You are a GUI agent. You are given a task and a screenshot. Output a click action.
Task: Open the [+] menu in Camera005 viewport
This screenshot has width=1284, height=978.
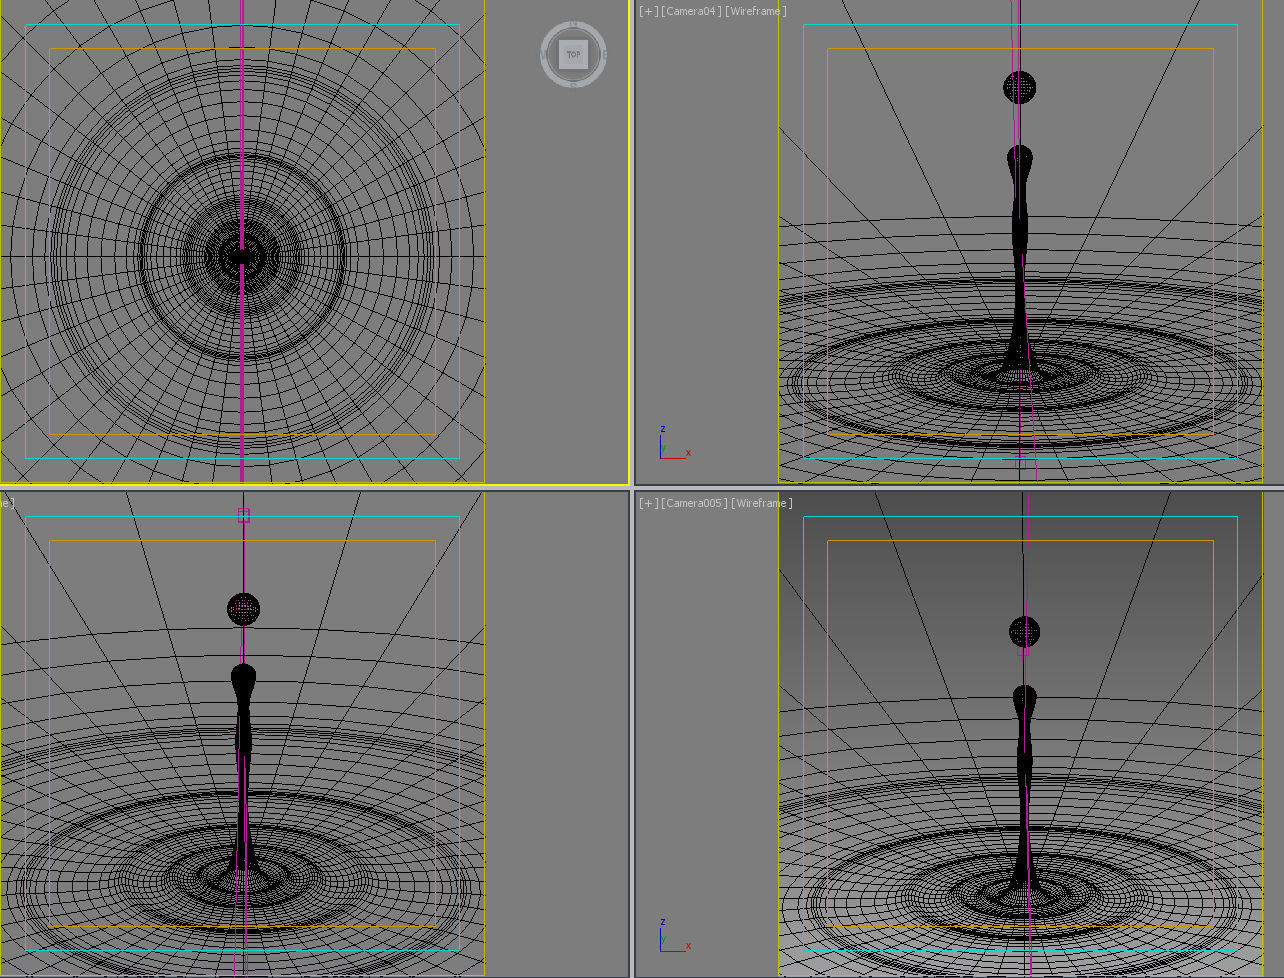(649, 503)
